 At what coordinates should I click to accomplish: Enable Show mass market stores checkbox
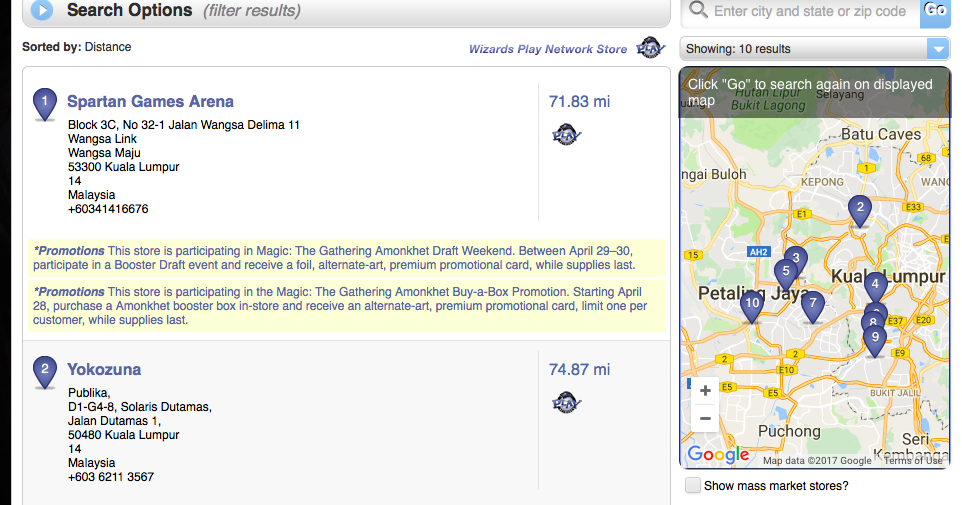pyautogui.click(x=693, y=485)
